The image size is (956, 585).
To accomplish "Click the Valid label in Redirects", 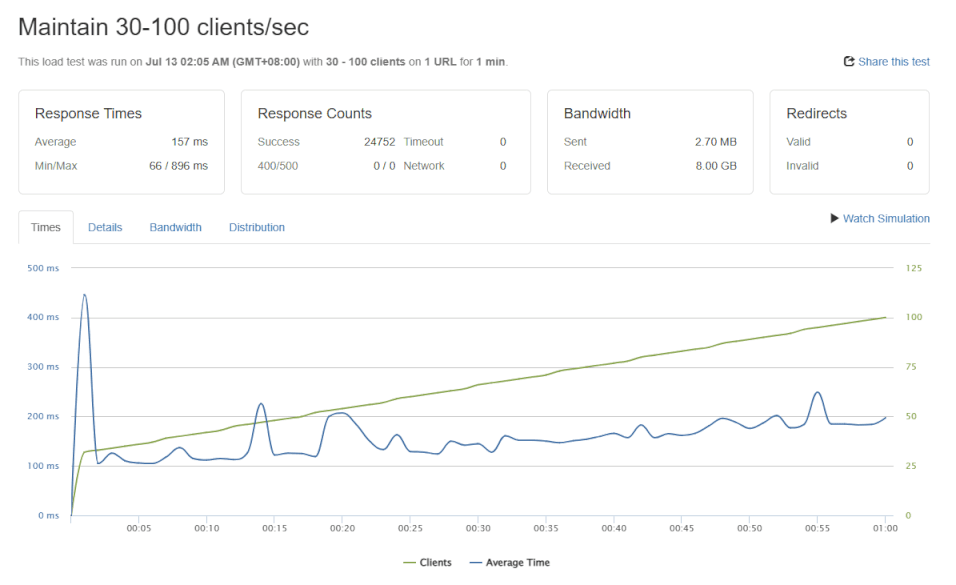I will pos(799,142).
